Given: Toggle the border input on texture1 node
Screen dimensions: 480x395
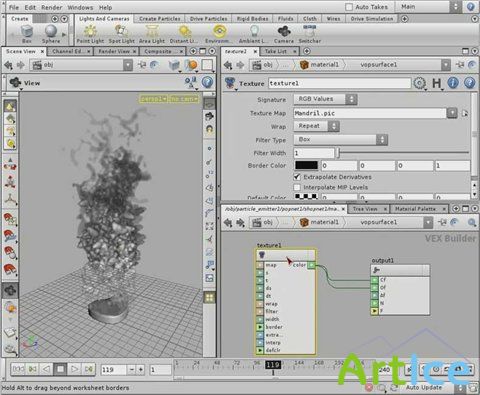Looking at the screenshot, I should point(260,327).
